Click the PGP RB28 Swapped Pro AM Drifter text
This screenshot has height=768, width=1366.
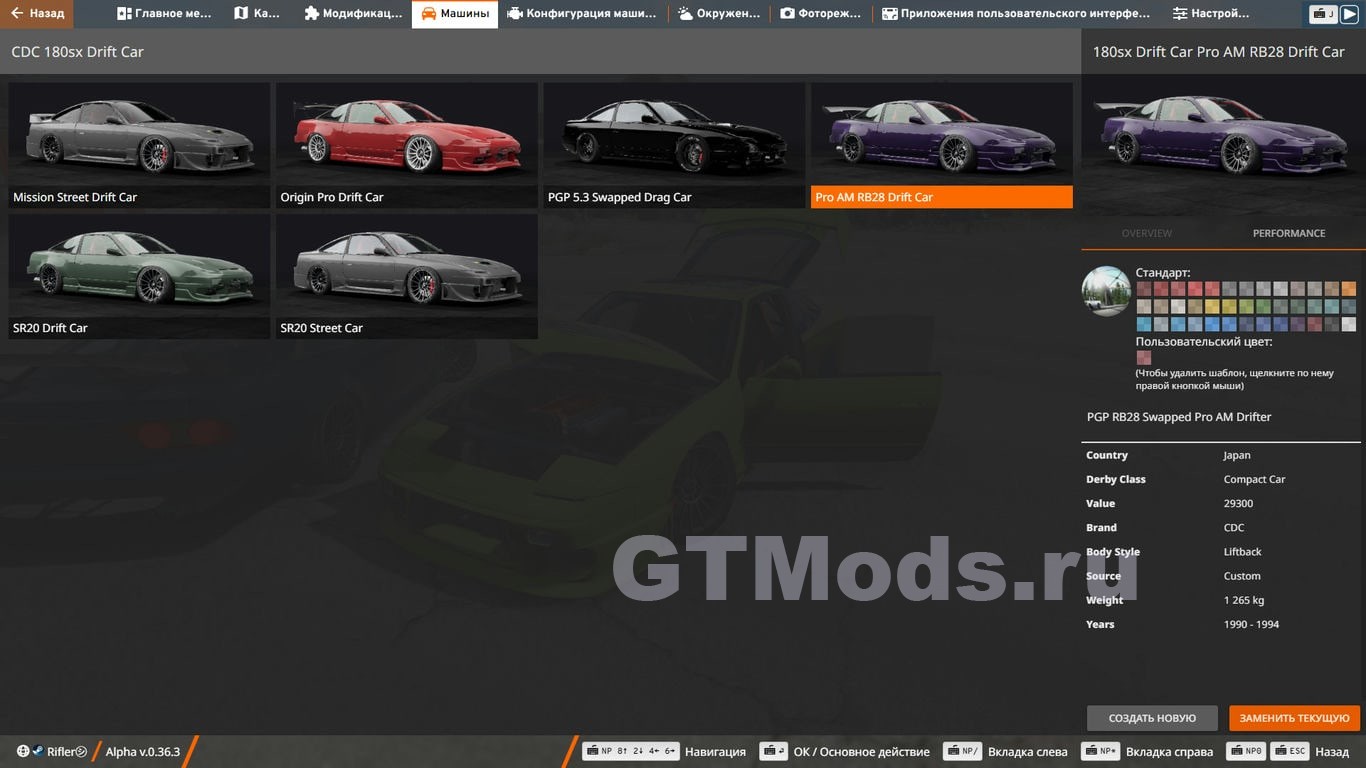click(1179, 417)
